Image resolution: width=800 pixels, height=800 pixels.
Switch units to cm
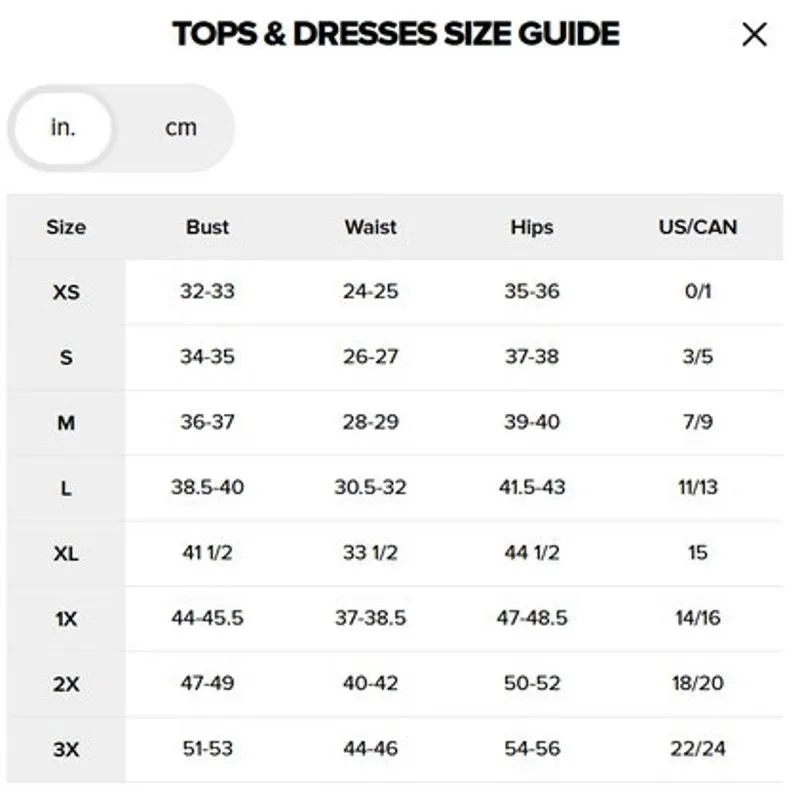(x=181, y=128)
